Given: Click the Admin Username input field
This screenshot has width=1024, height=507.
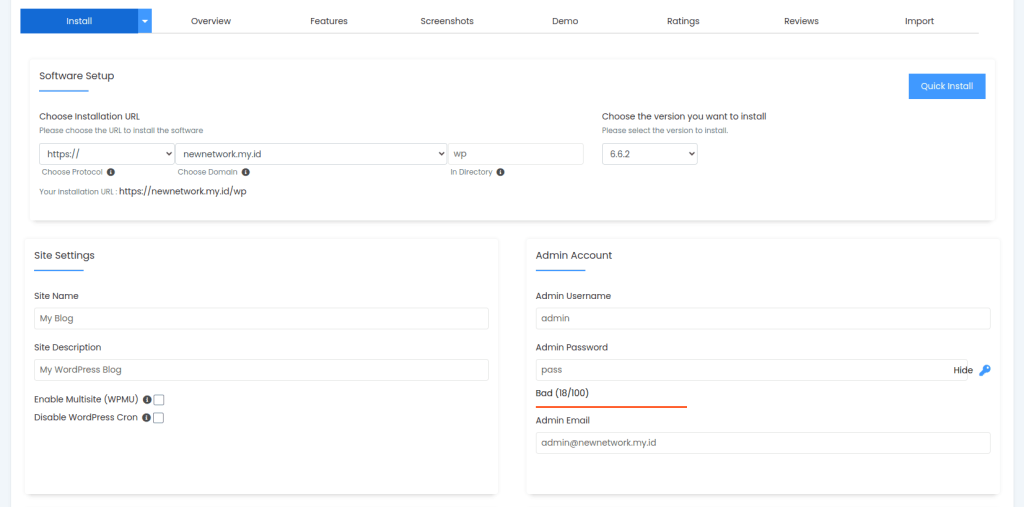Looking at the screenshot, I should [x=763, y=318].
